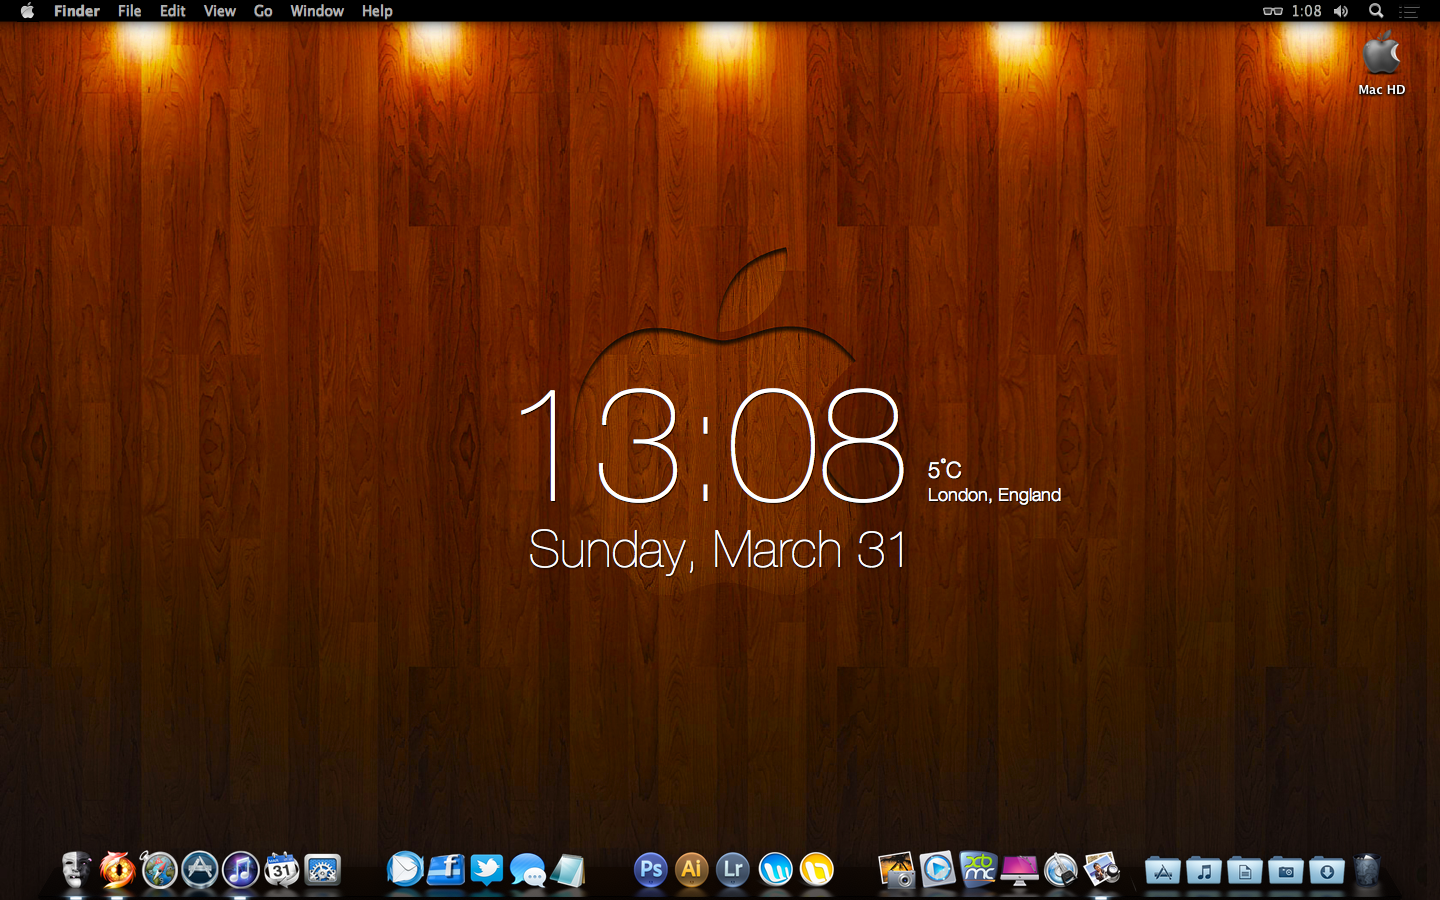Open the blue W circle icon

(x=775, y=869)
